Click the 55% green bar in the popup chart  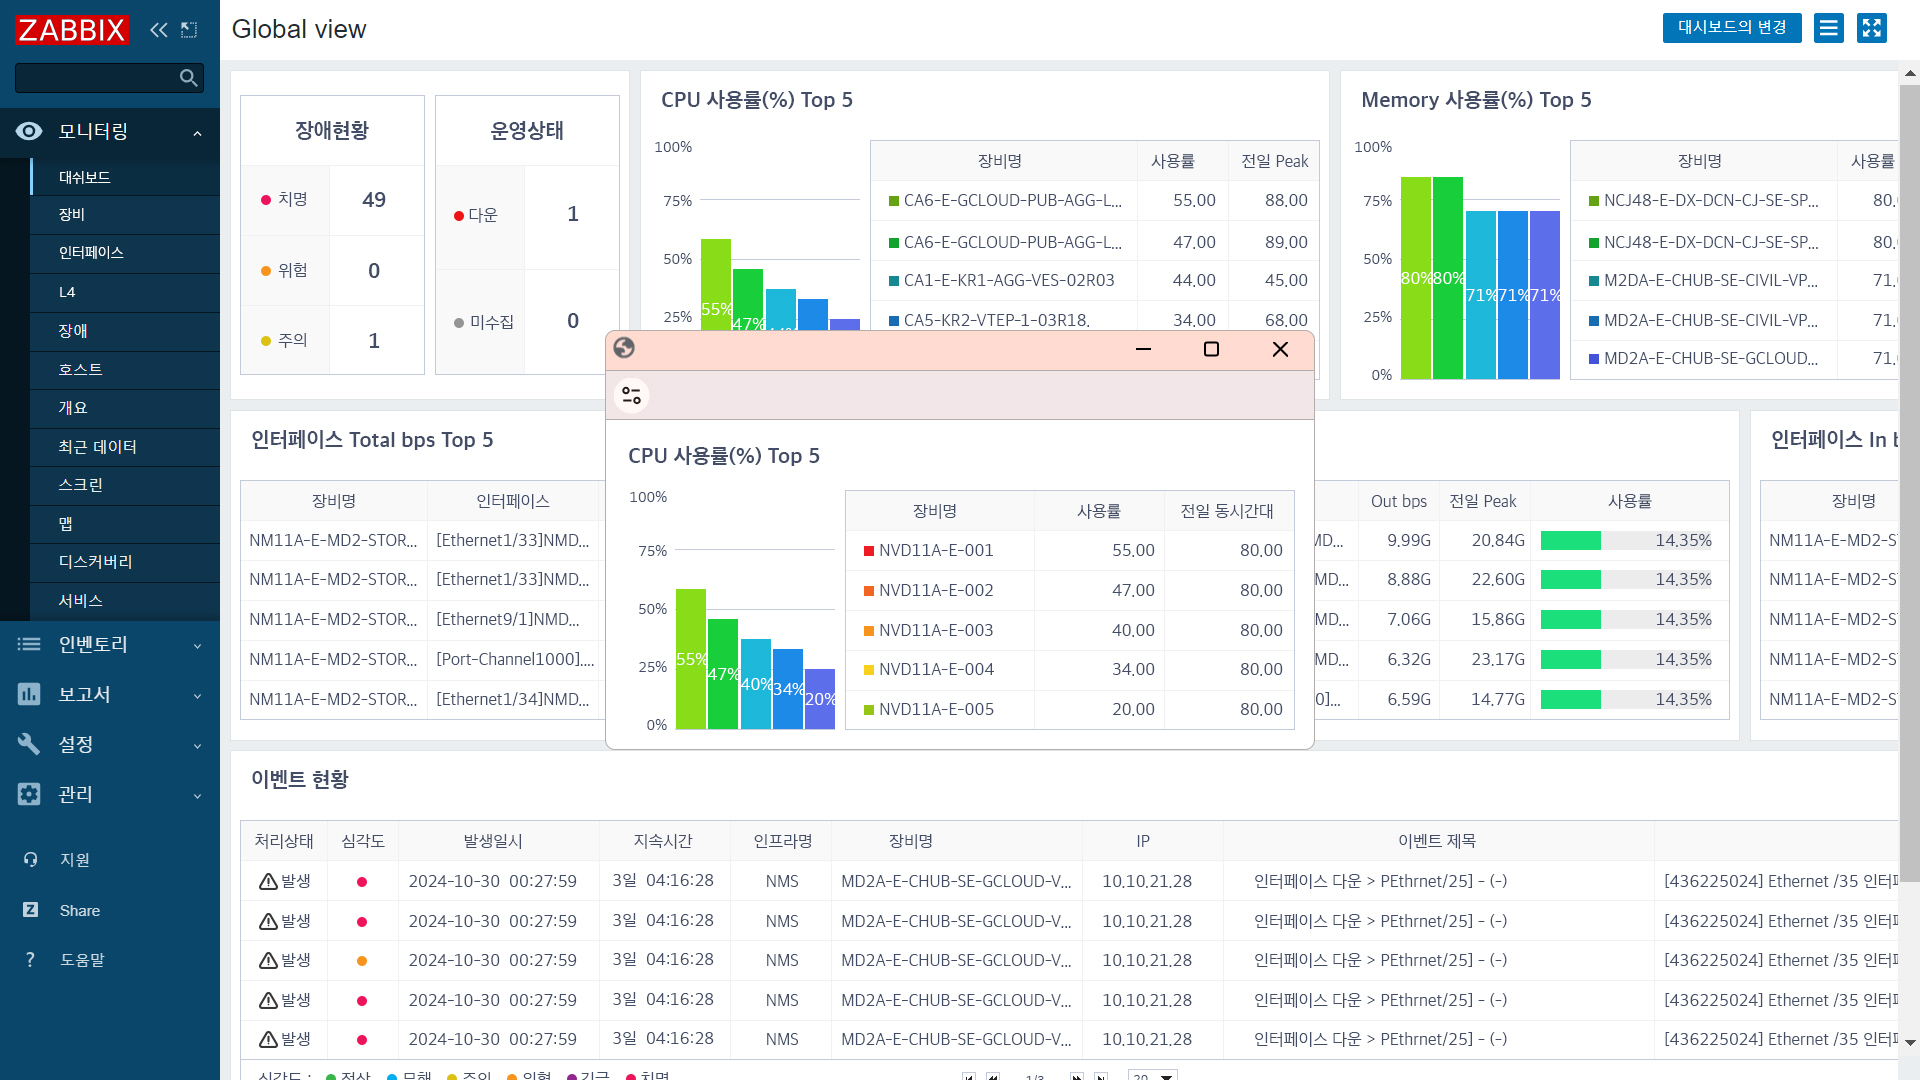tap(691, 659)
